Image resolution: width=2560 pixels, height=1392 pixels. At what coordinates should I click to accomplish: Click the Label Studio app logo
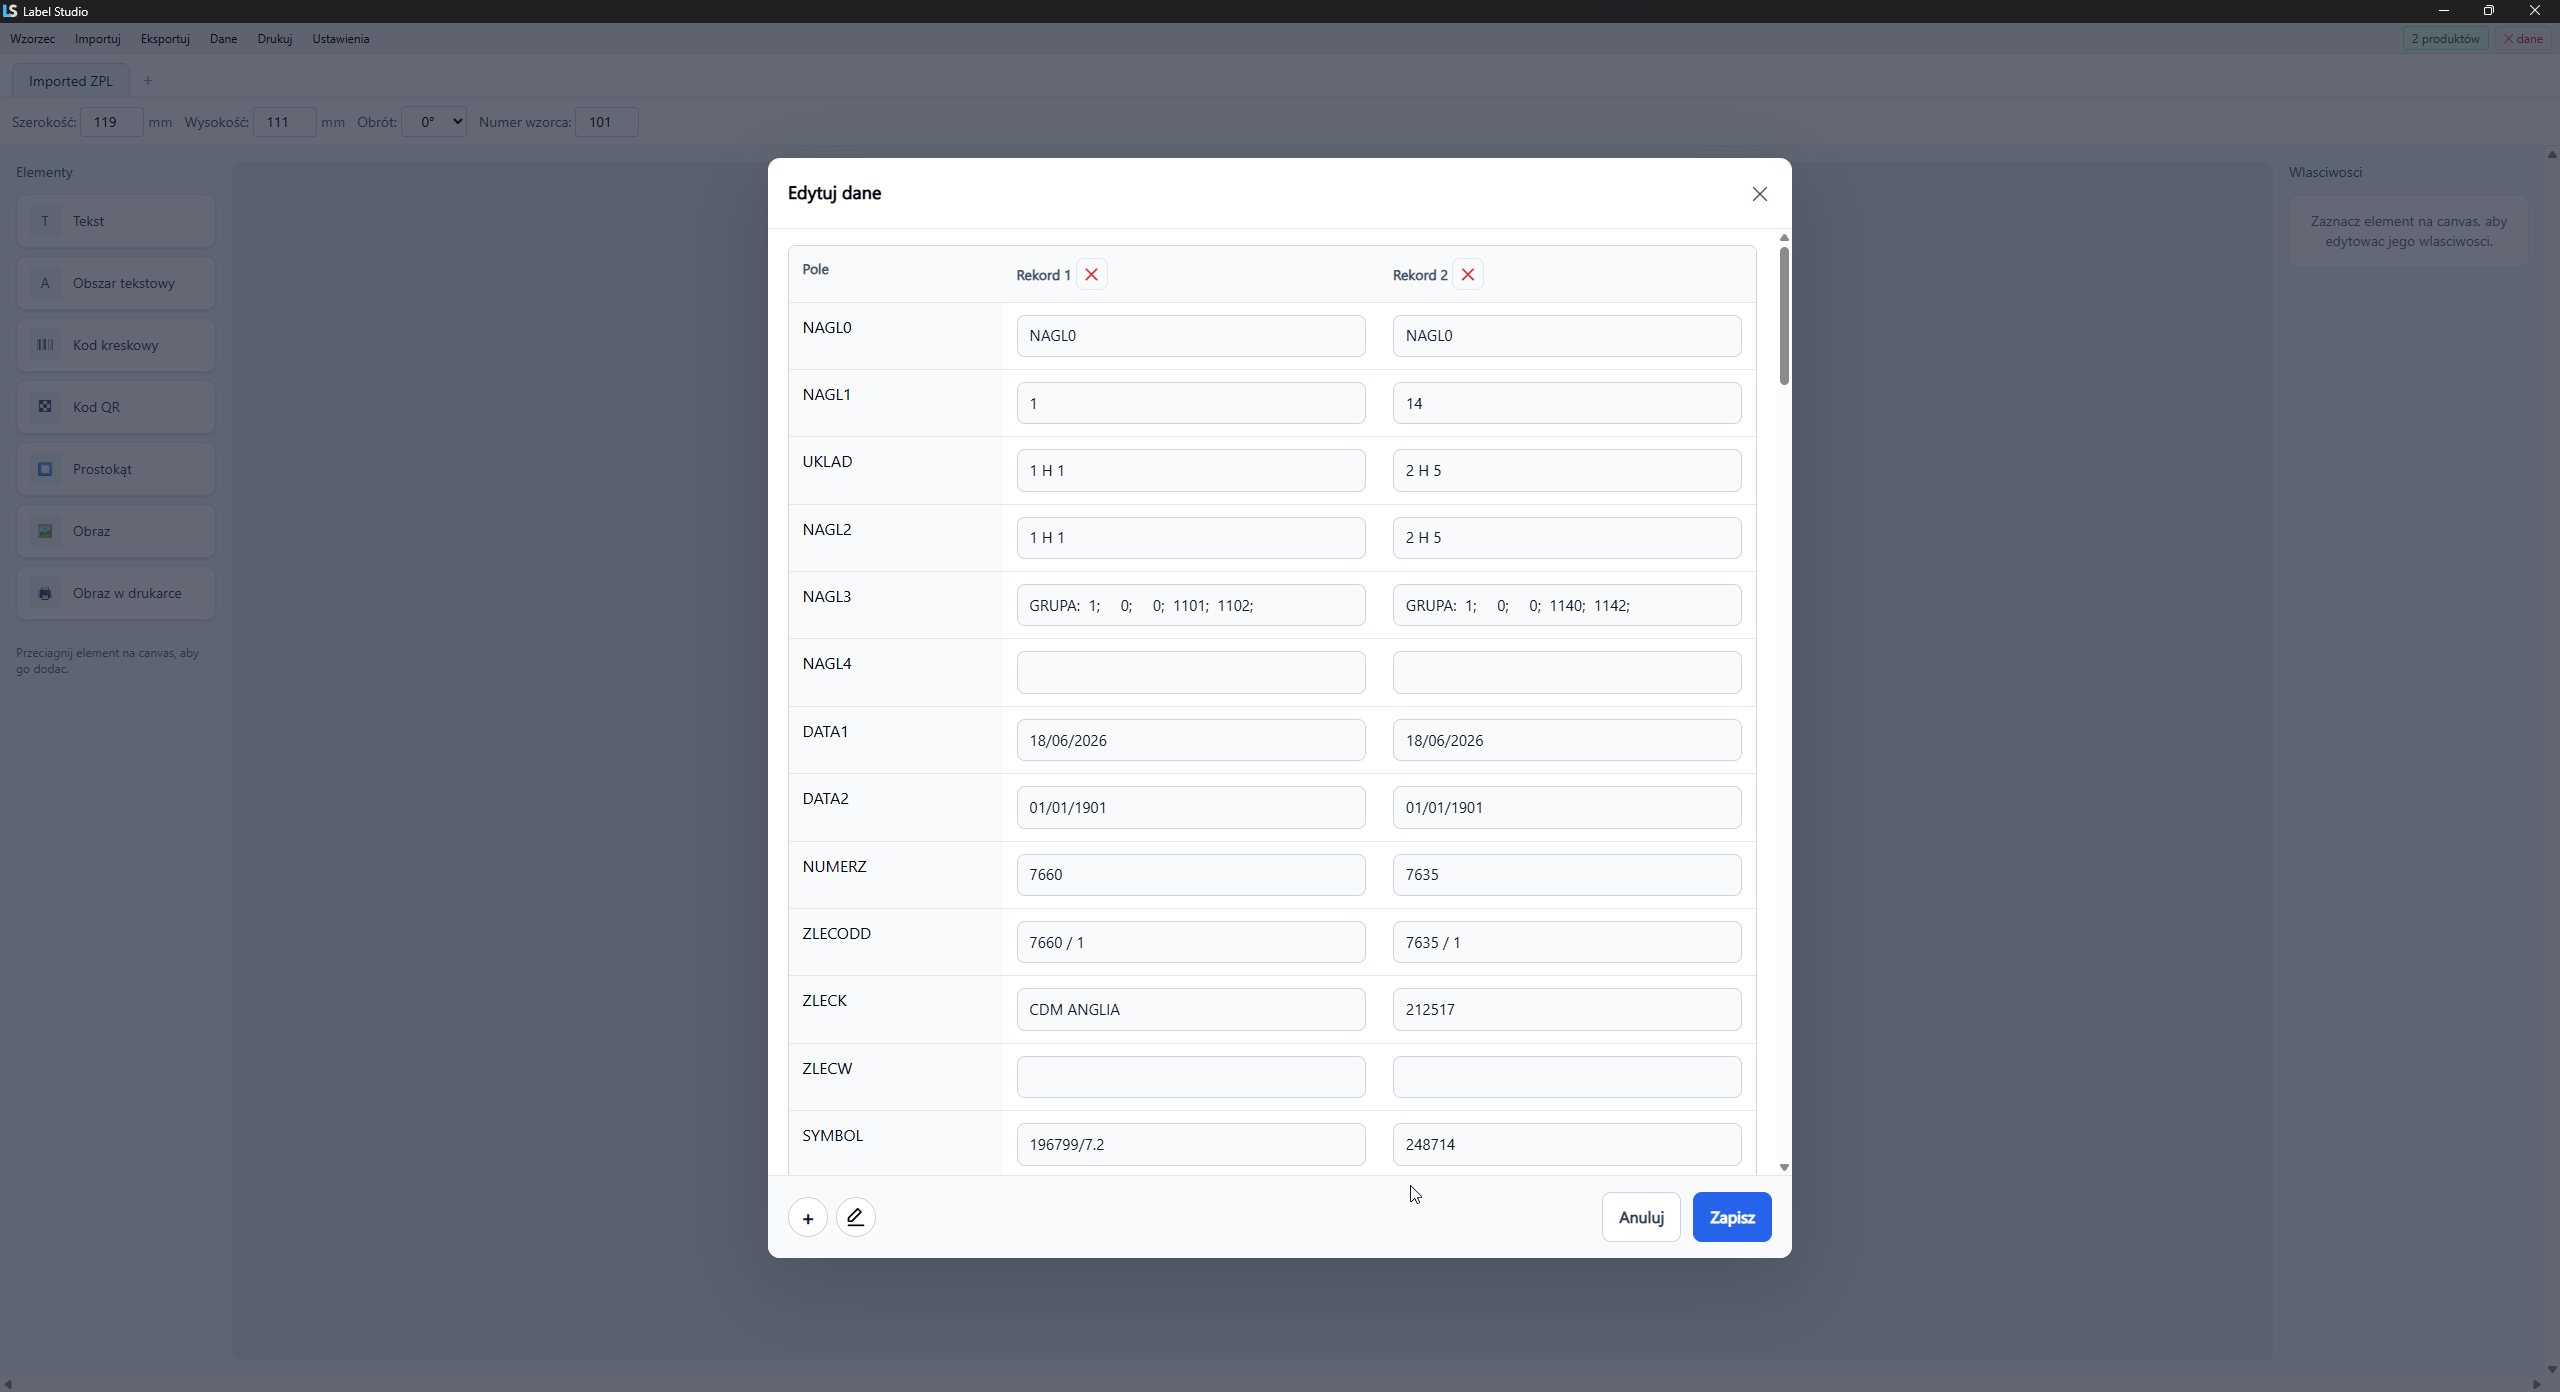pos(10,11)
